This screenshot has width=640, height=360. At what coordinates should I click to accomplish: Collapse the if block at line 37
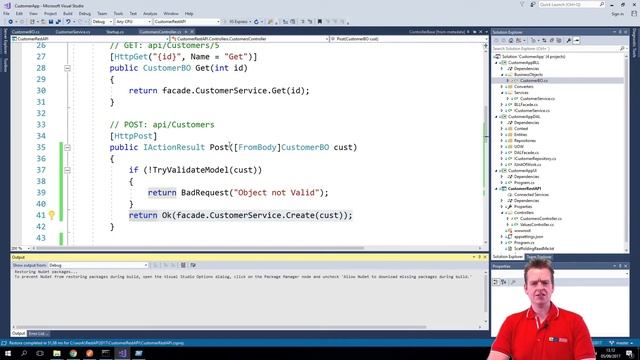pos(67,170)
